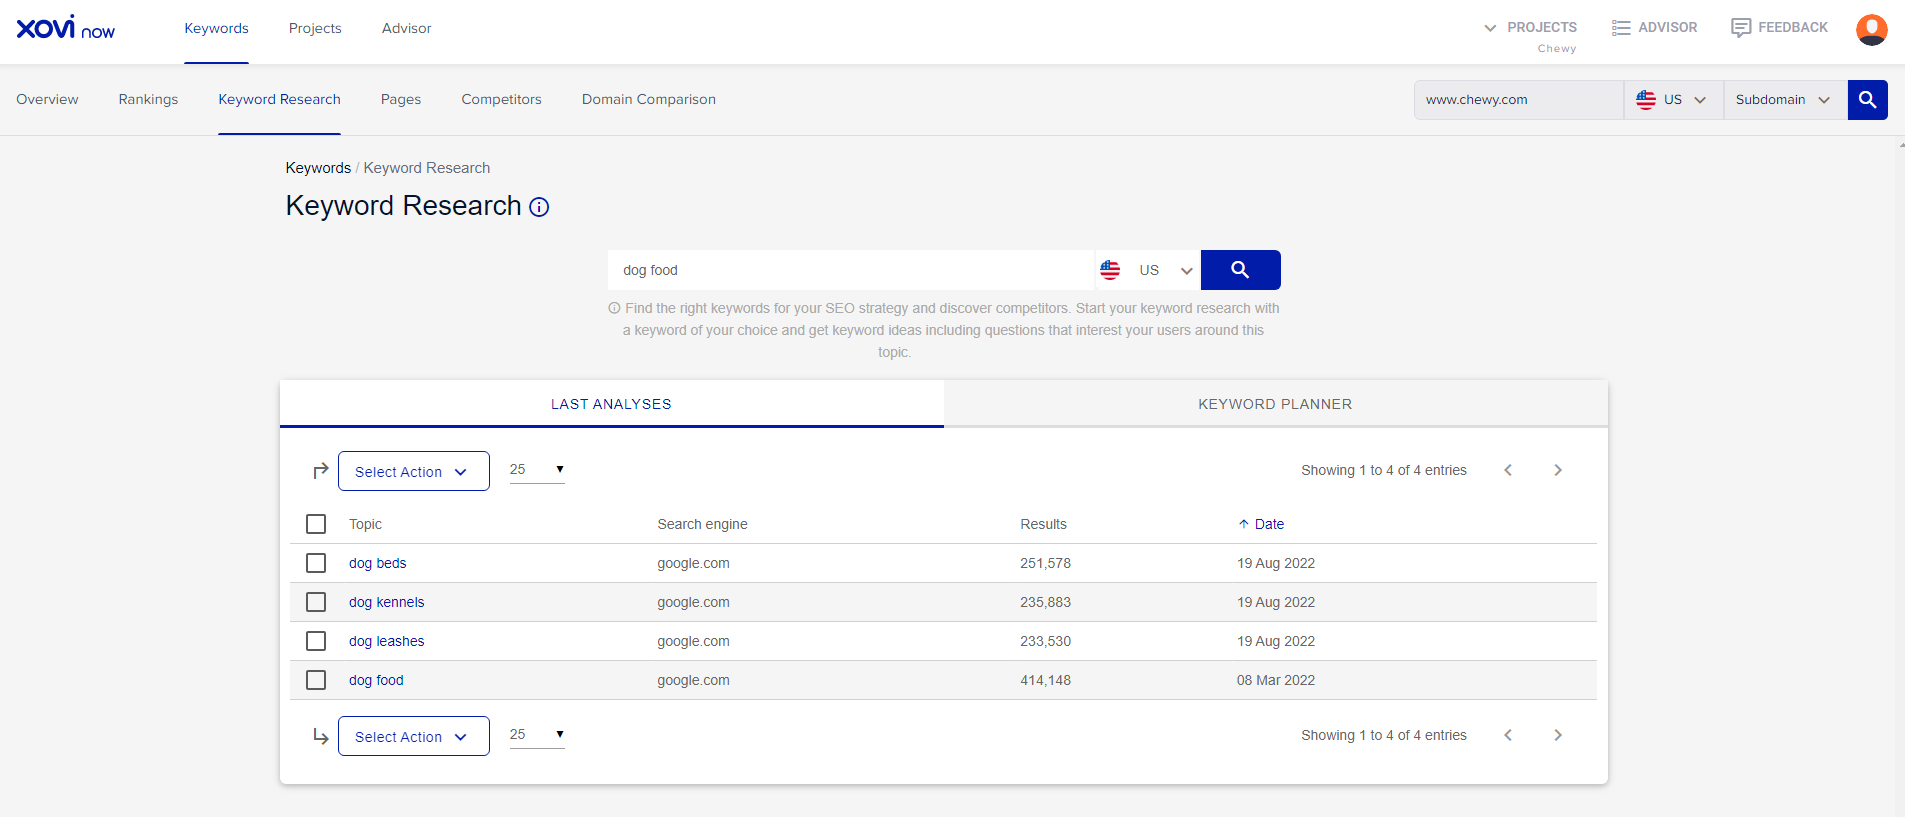Click the ADVISOR button in top right

(1655, 28)
